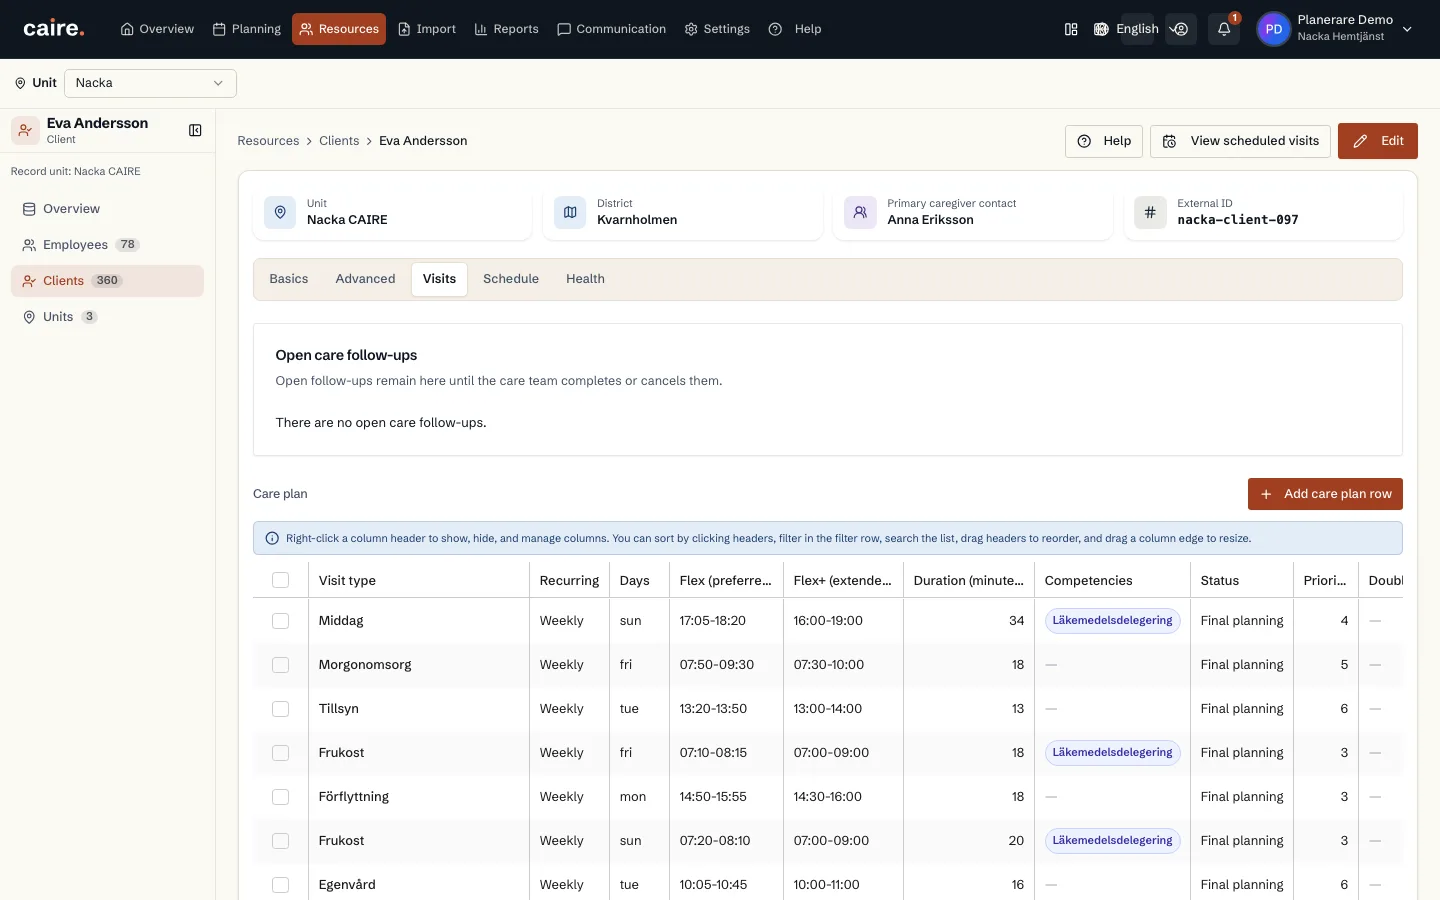
Task: Open the English language selector
Action: [1137, 29]
